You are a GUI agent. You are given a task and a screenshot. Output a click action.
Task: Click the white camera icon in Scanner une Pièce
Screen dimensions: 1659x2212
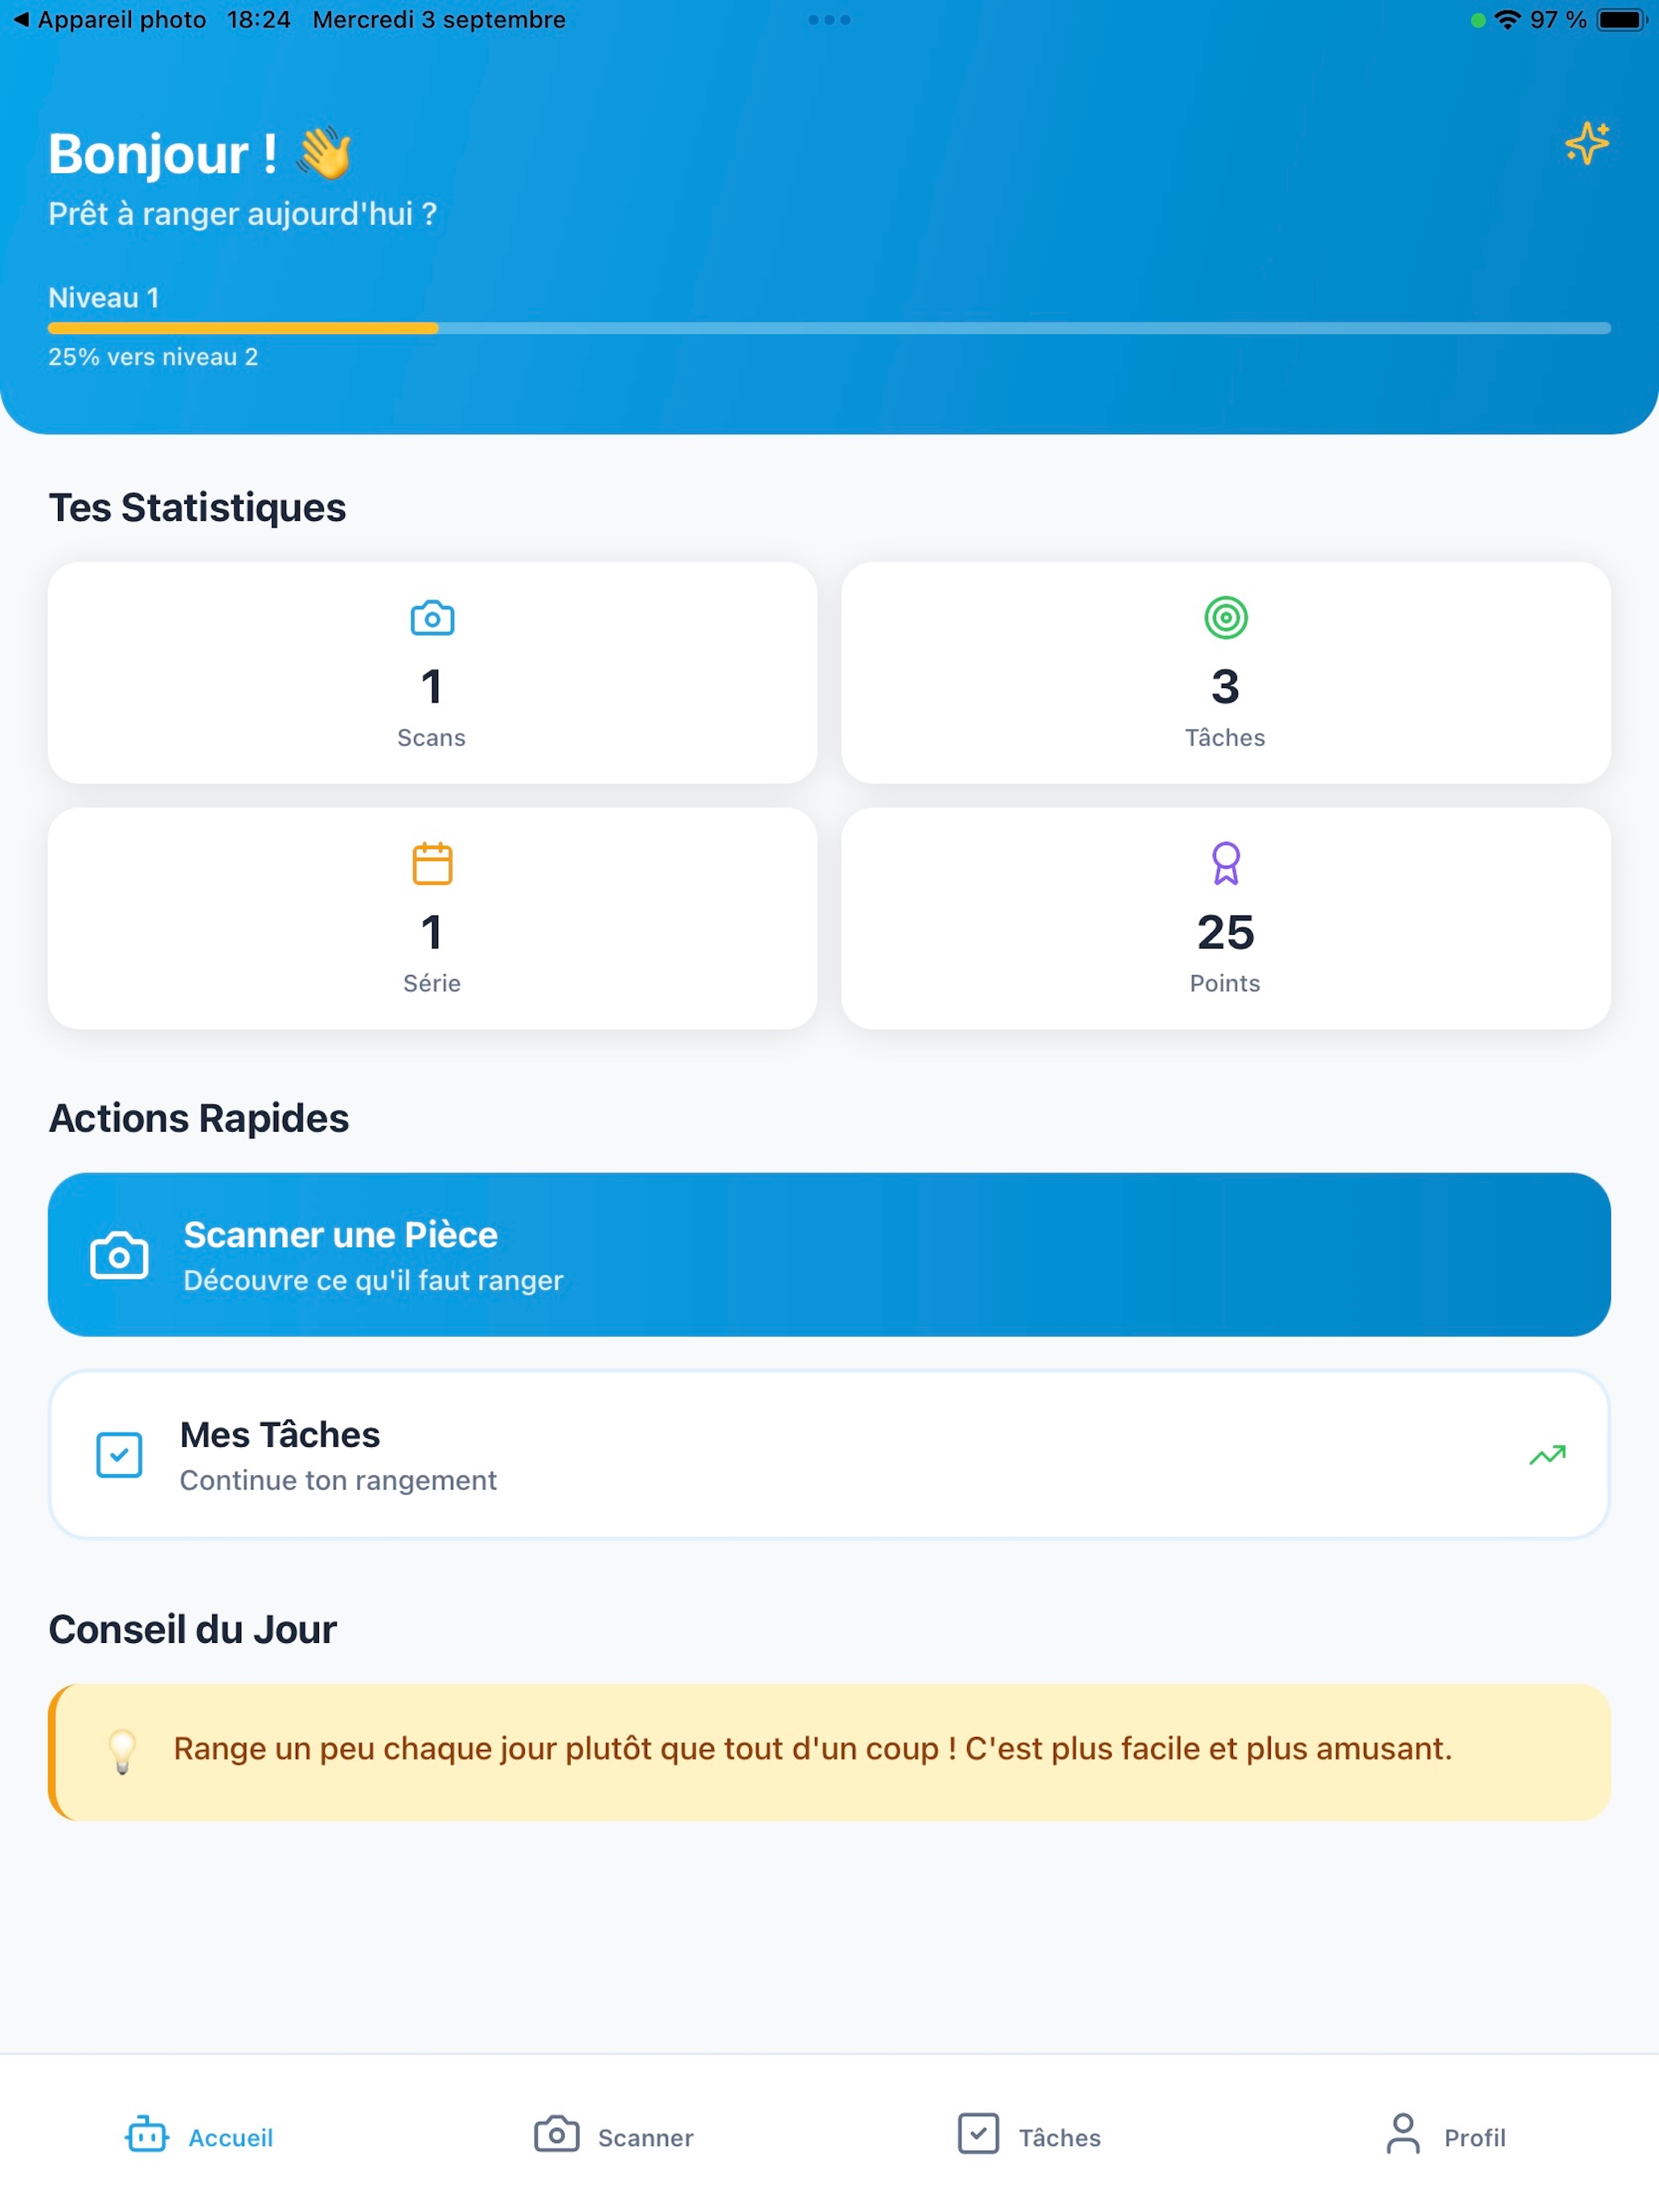tap(119, 1255)
